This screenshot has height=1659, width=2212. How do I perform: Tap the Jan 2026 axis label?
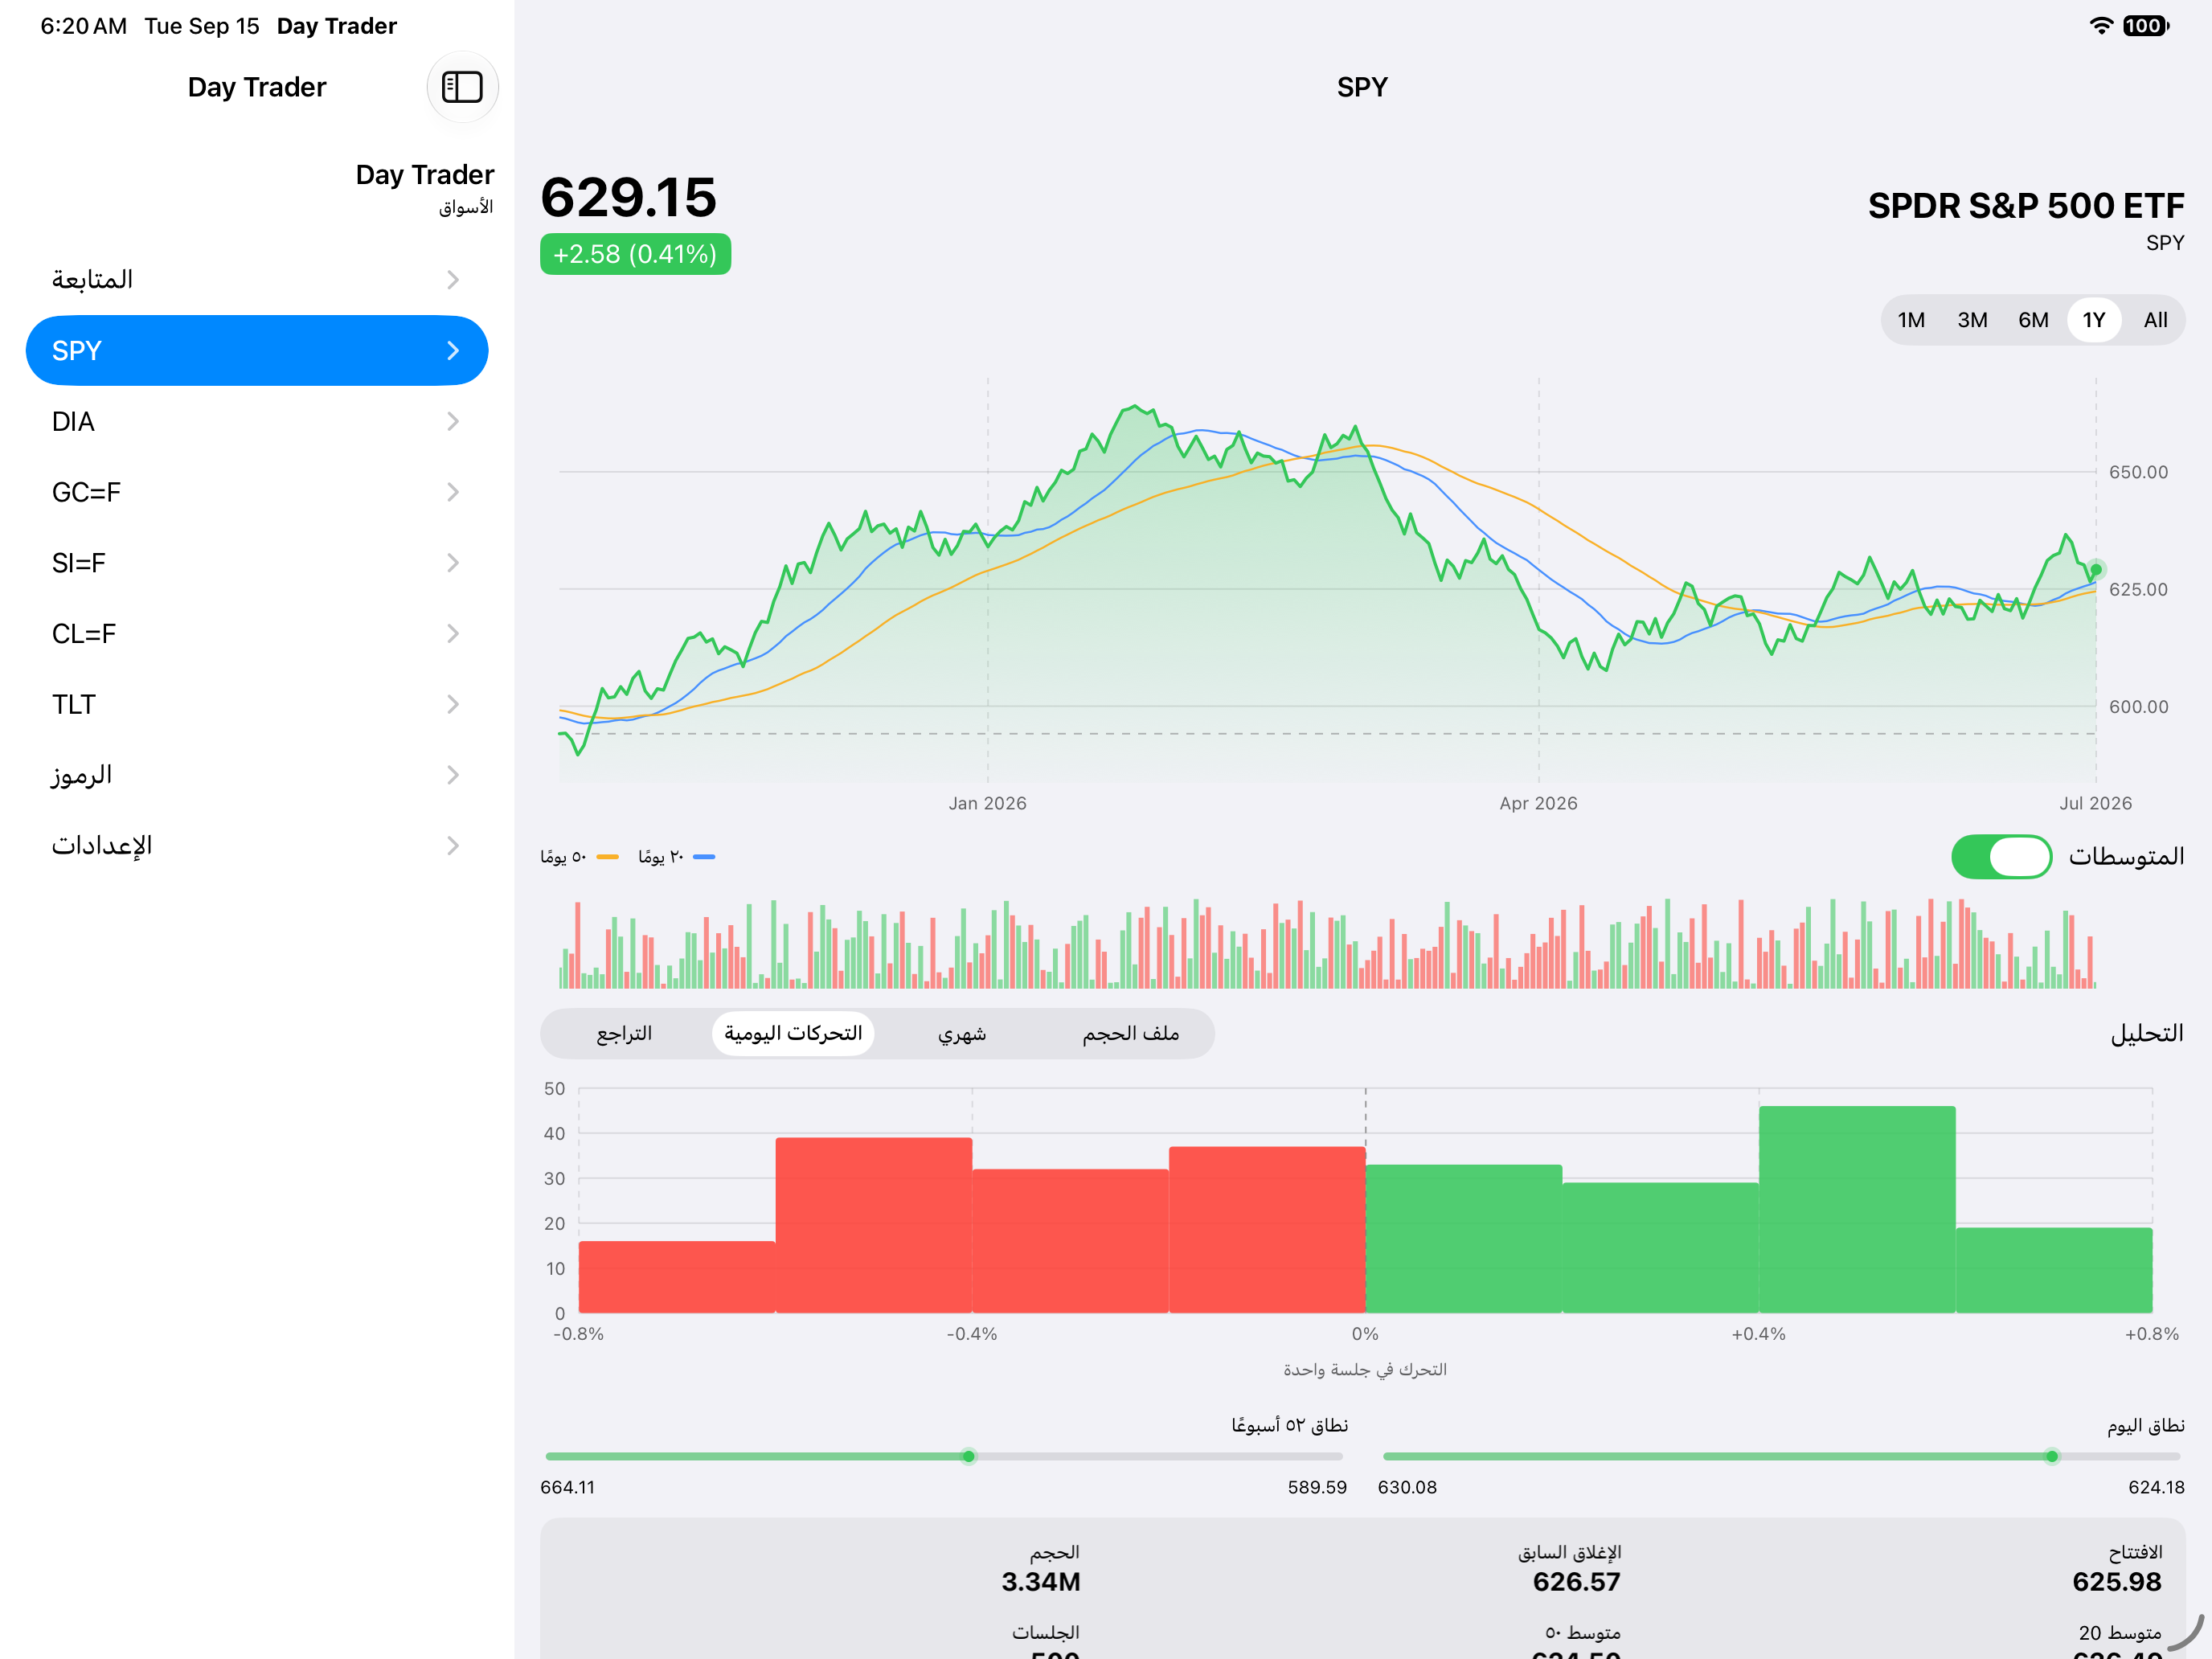[x=987, y=803]
